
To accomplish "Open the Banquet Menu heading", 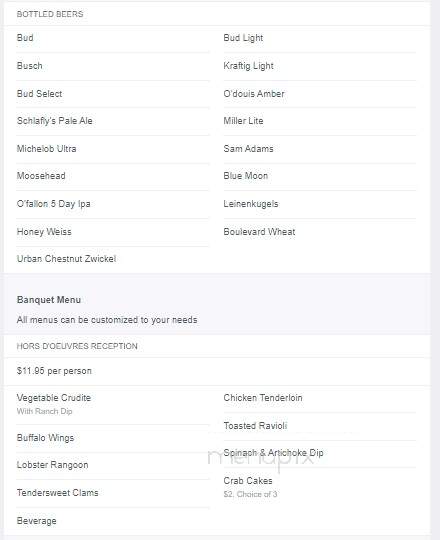I will [x=49, y=300].
